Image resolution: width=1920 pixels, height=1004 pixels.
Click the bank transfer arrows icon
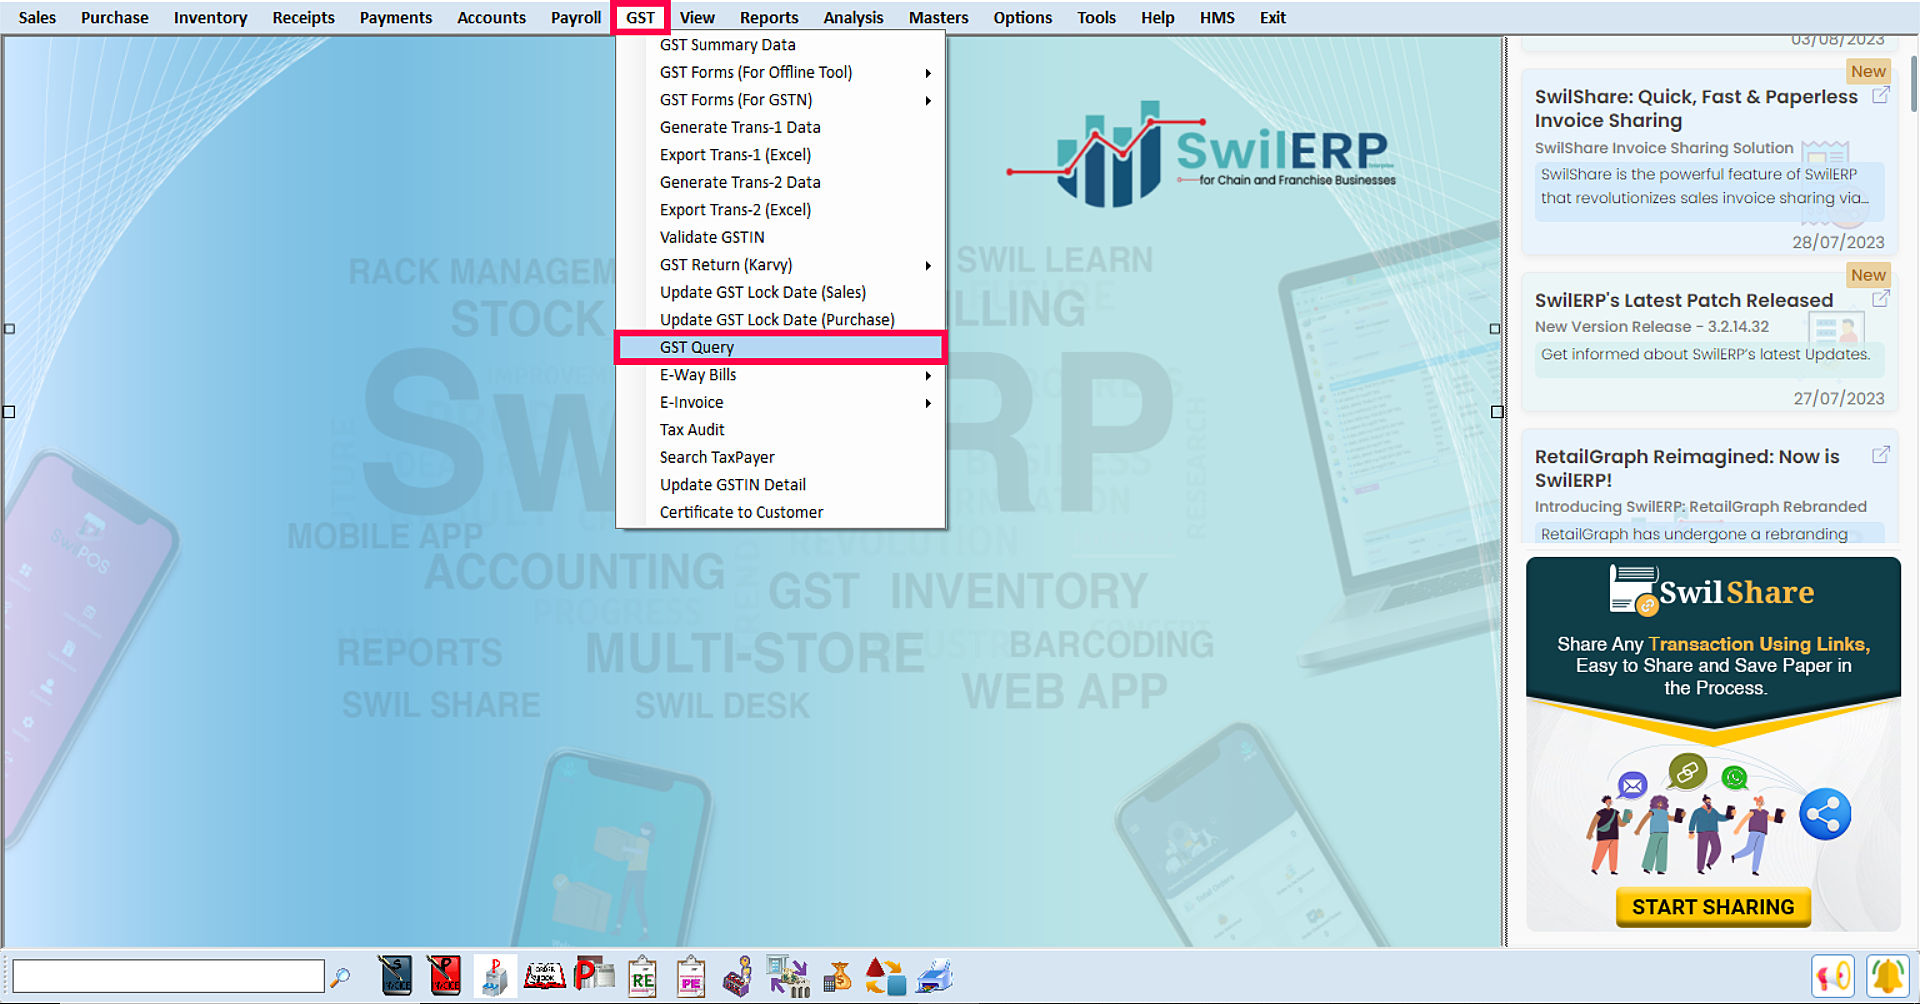coord(788,977)
